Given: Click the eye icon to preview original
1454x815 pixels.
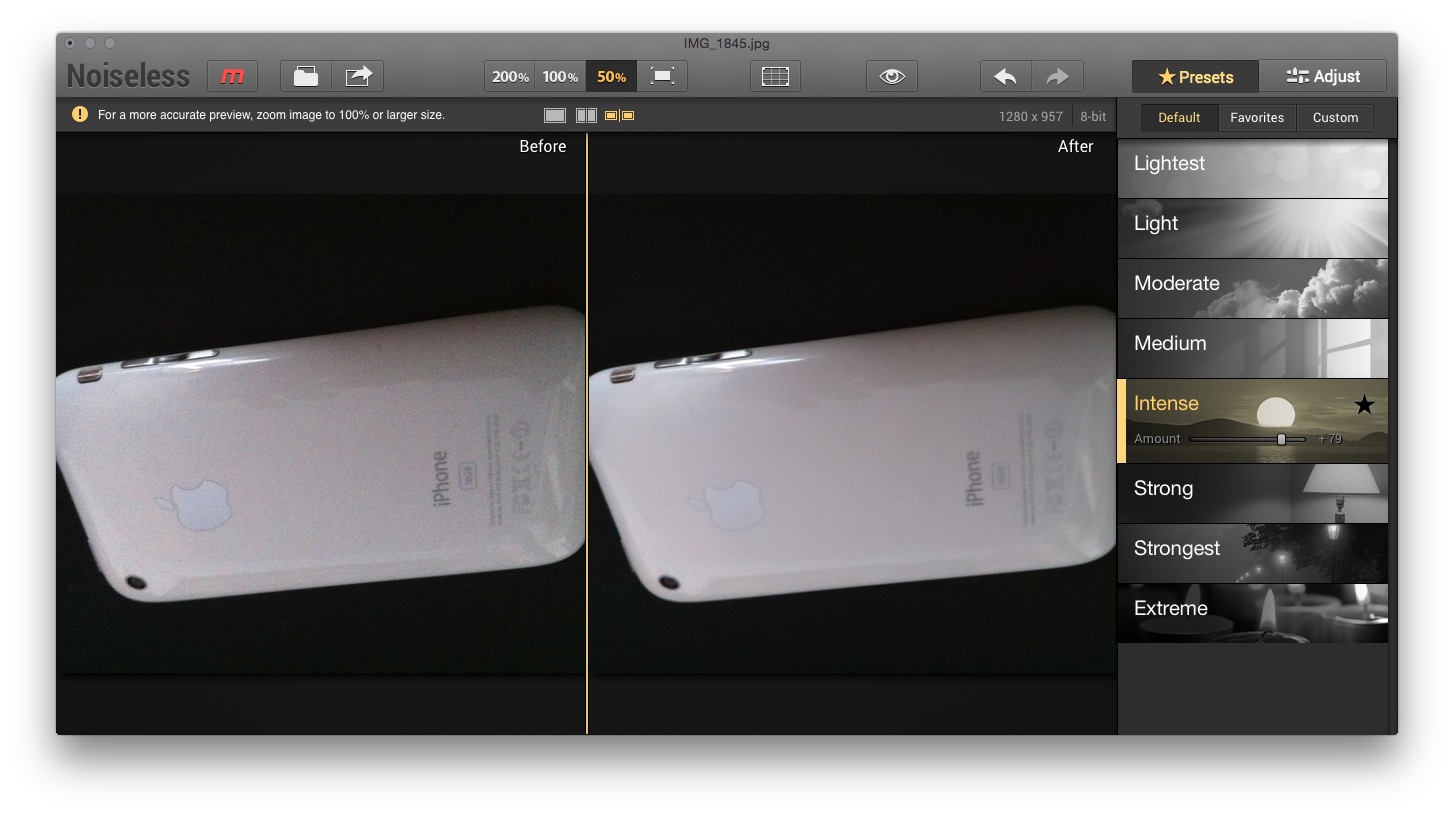Looking at the screenshot, I should tap(891, 75).
